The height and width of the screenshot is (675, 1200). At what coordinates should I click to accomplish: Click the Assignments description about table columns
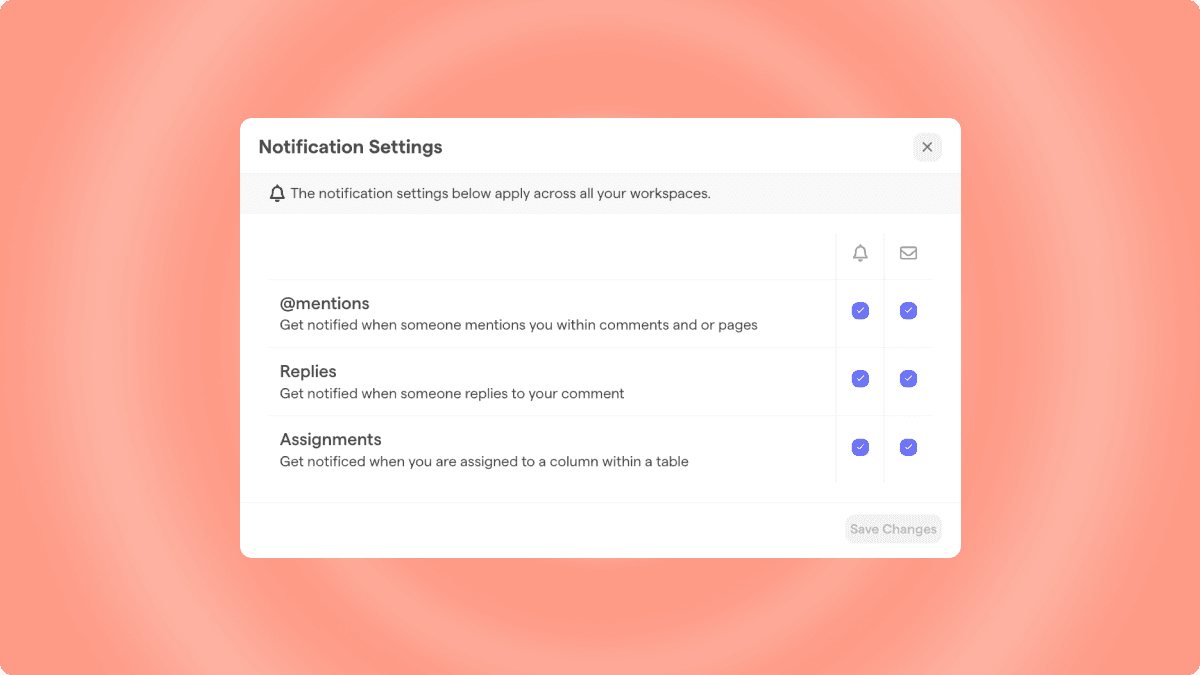[484, 461]
